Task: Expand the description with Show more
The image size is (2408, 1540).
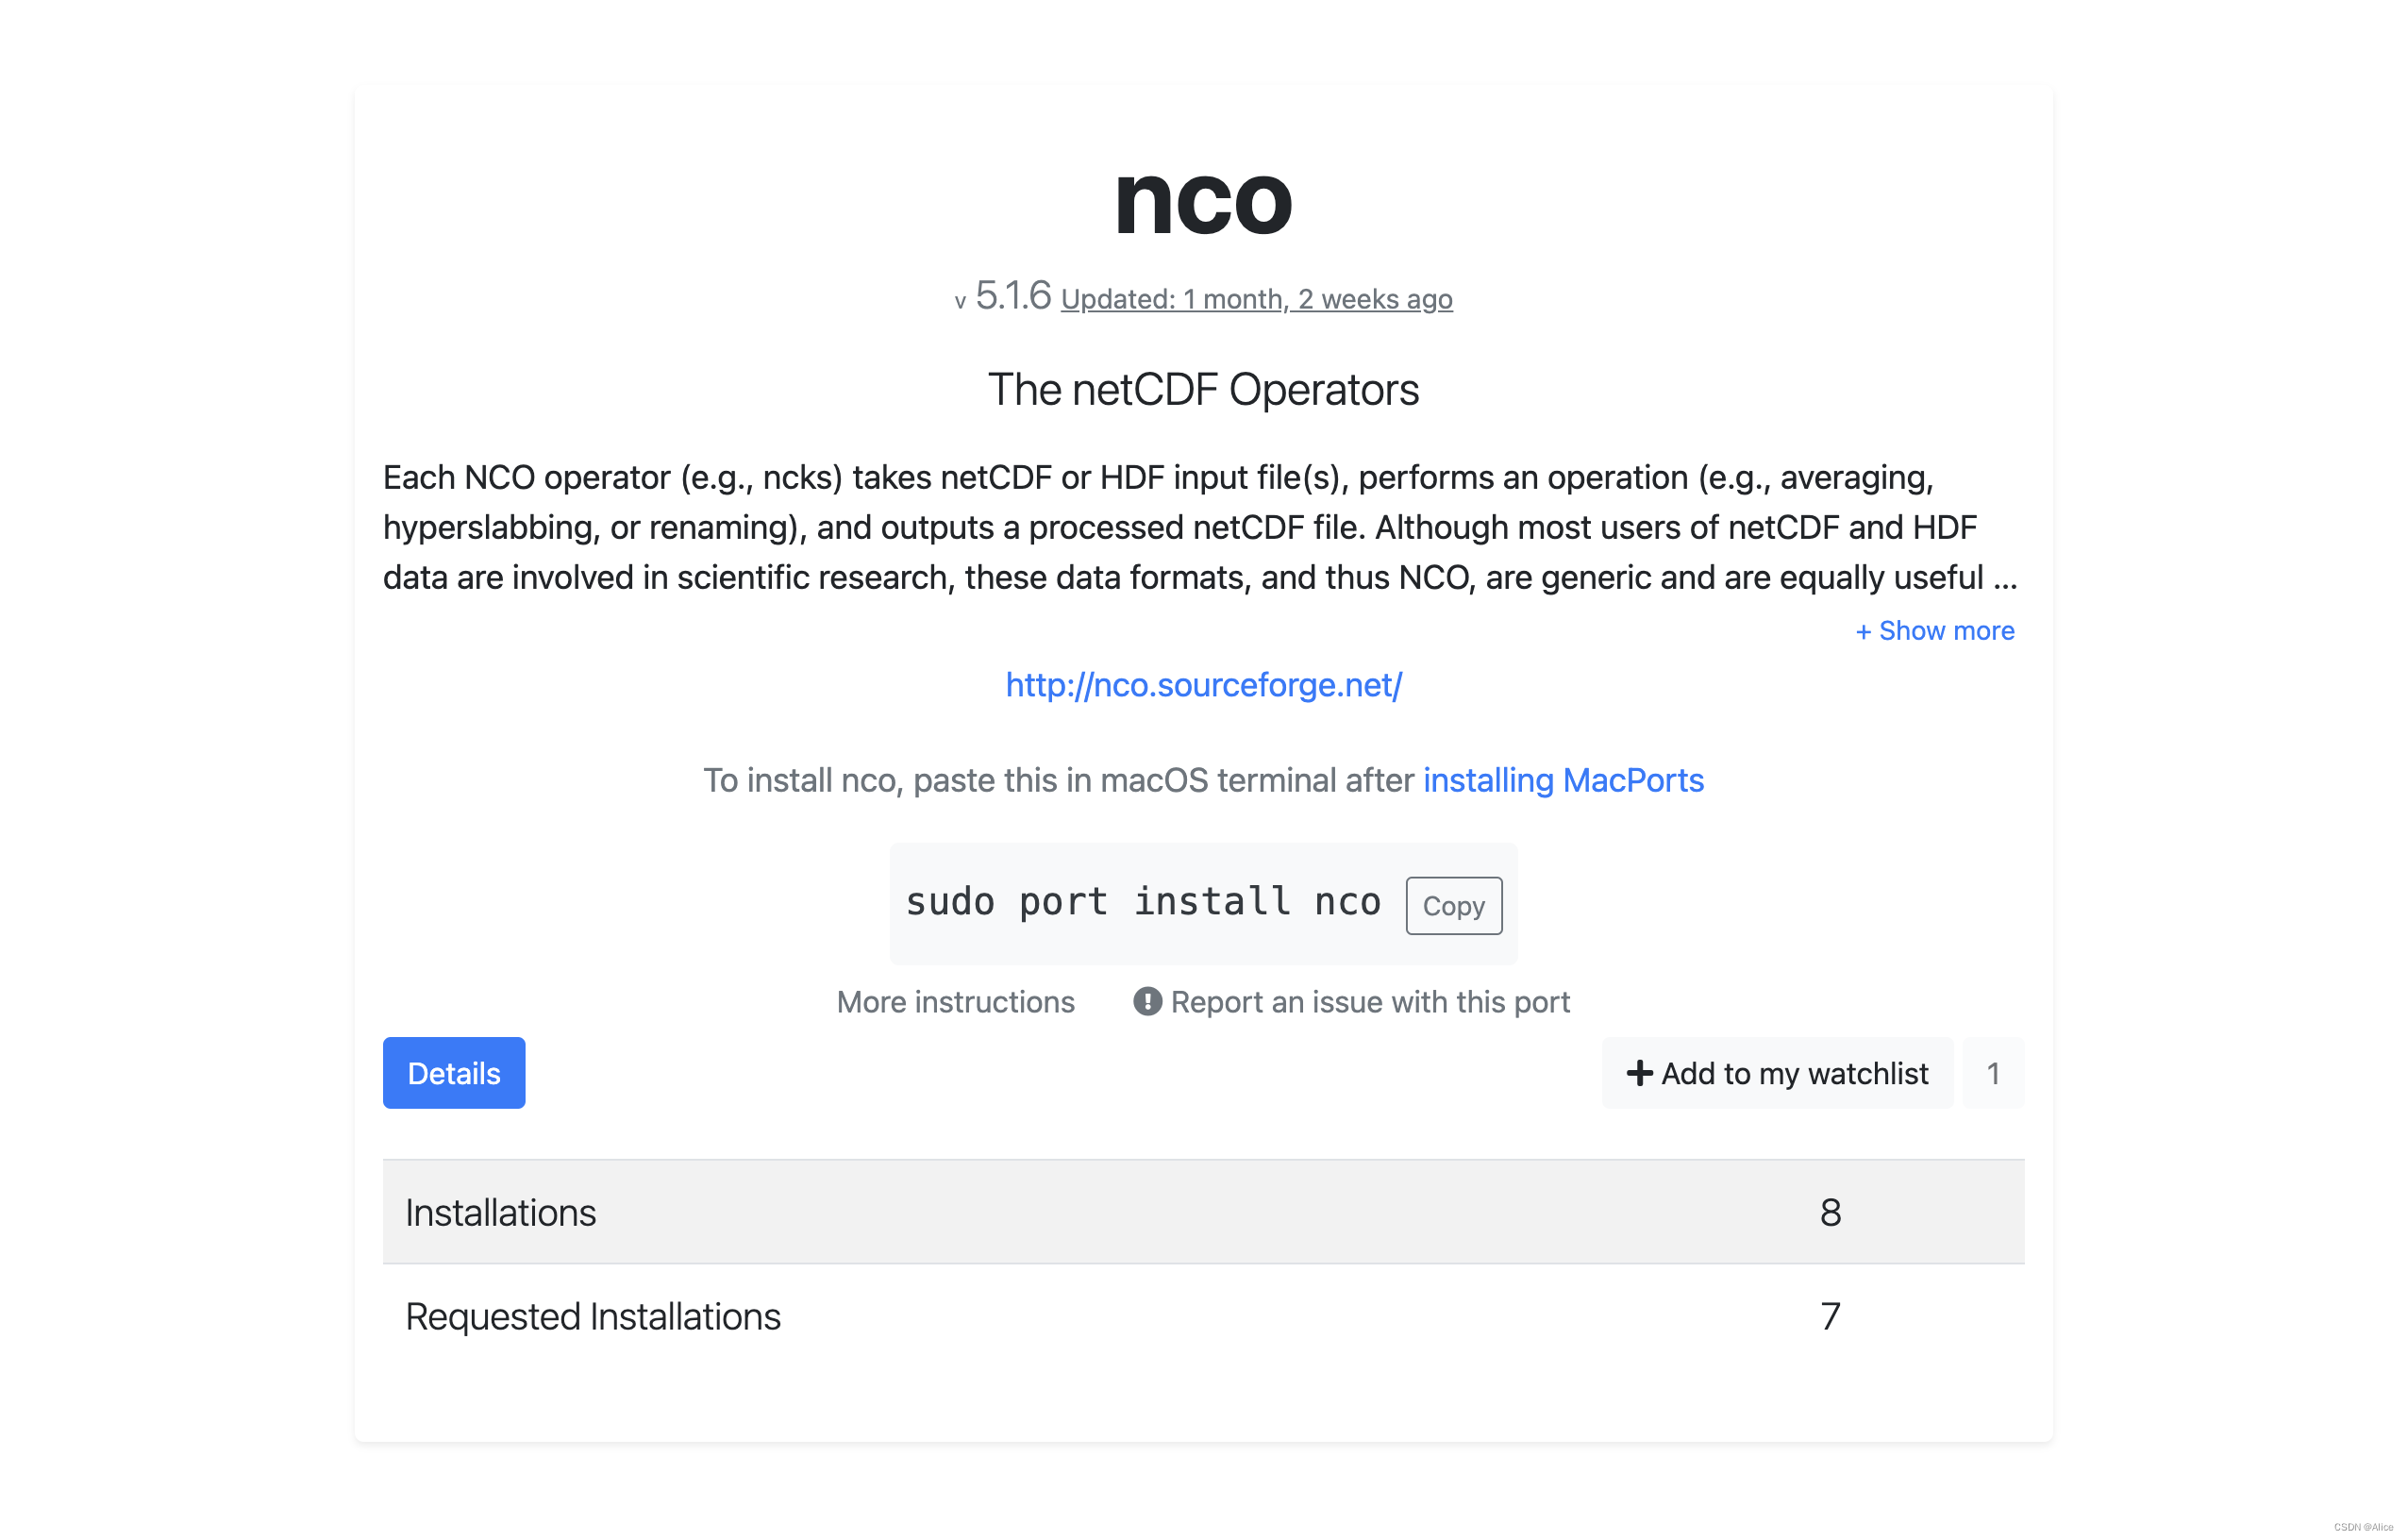Action: [1935, 630]
